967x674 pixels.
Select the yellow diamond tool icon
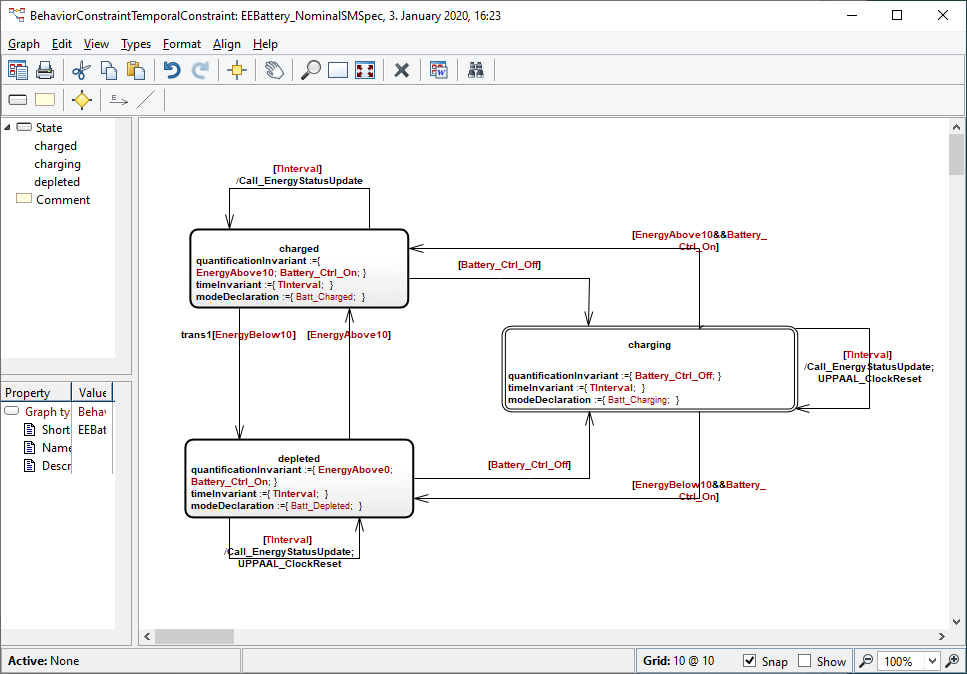click(x=82, y=99)
